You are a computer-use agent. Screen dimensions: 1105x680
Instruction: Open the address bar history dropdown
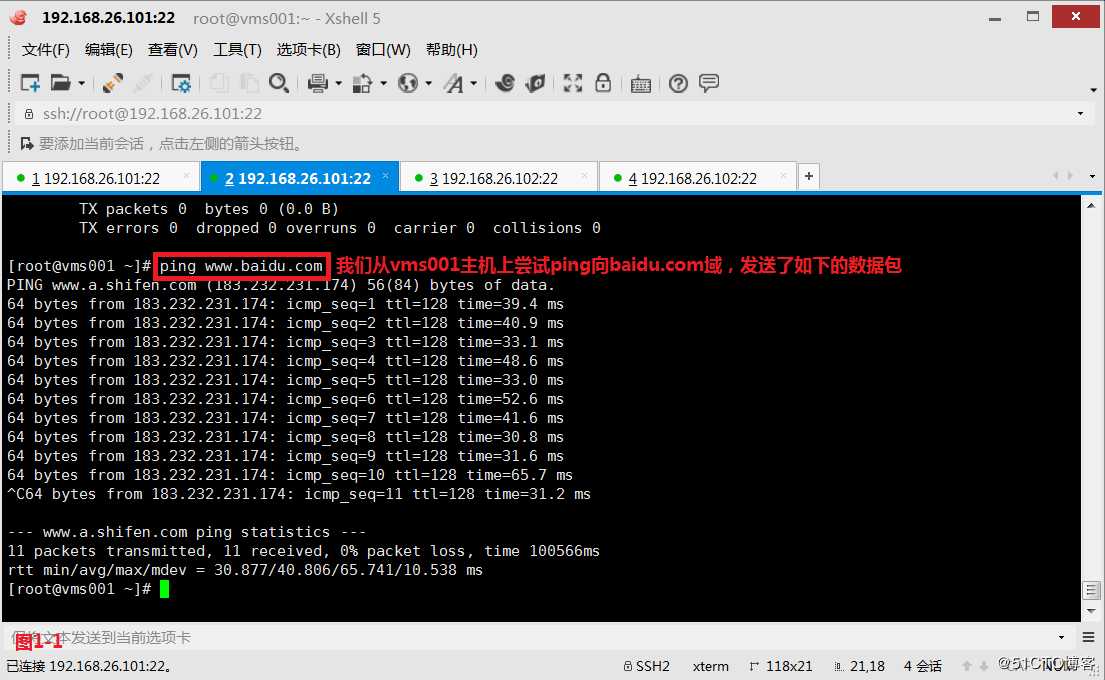point(1080,113)
